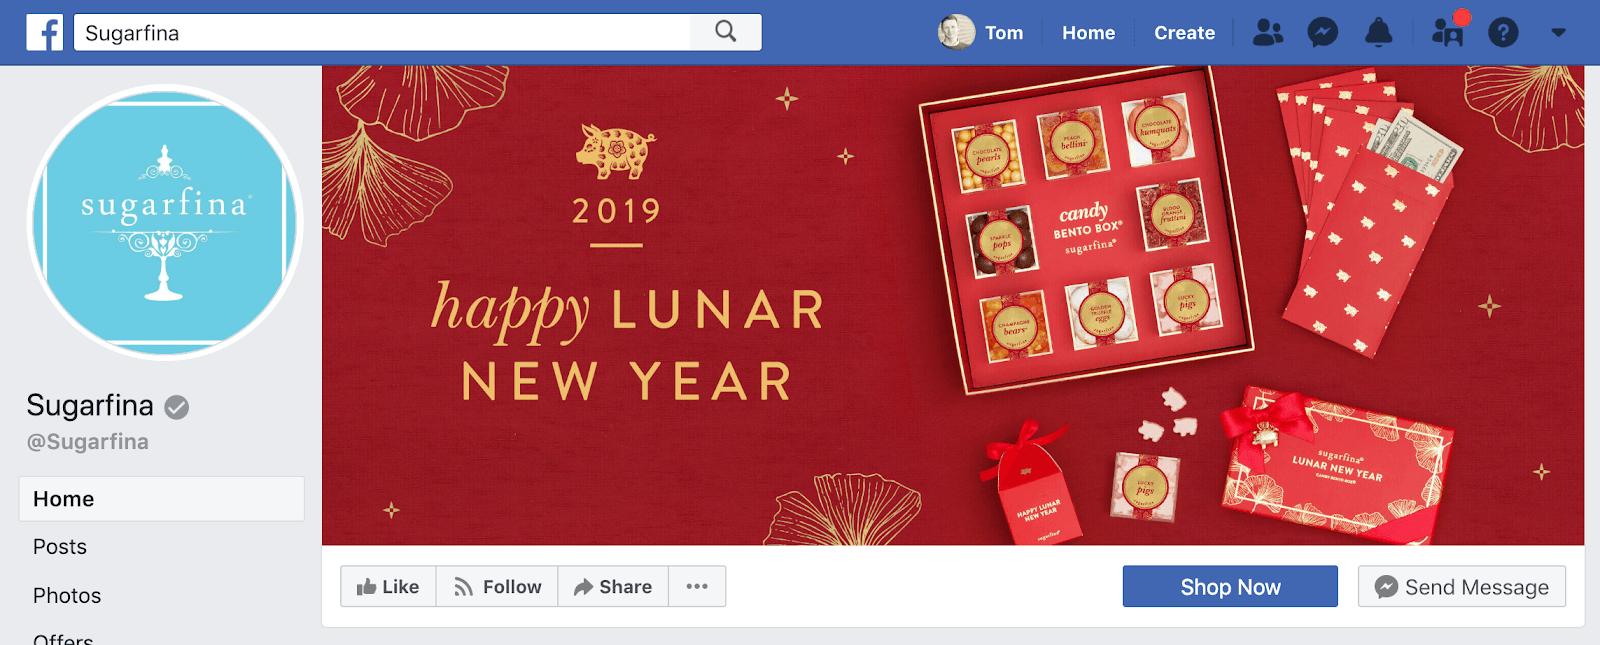The width and height of the screenshot is (1600, 645).
Task: Open the Notifications bell icon
Action: (1379, 33)
